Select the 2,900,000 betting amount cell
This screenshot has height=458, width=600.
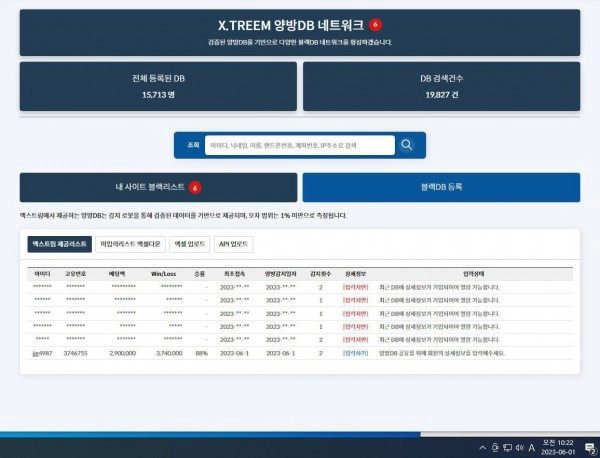(122, 353)
